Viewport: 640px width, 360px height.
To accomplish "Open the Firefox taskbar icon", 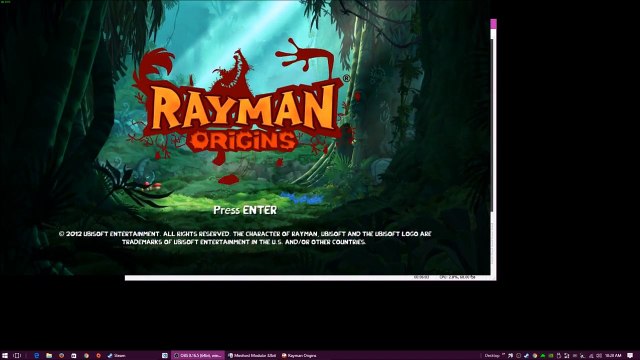I will point(61,356).
